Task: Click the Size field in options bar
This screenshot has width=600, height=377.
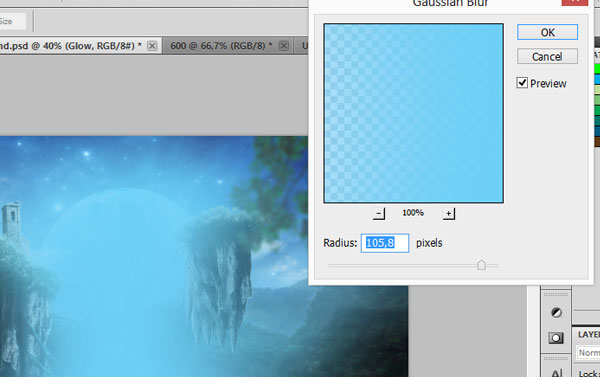Action: (x=13, y=21)
